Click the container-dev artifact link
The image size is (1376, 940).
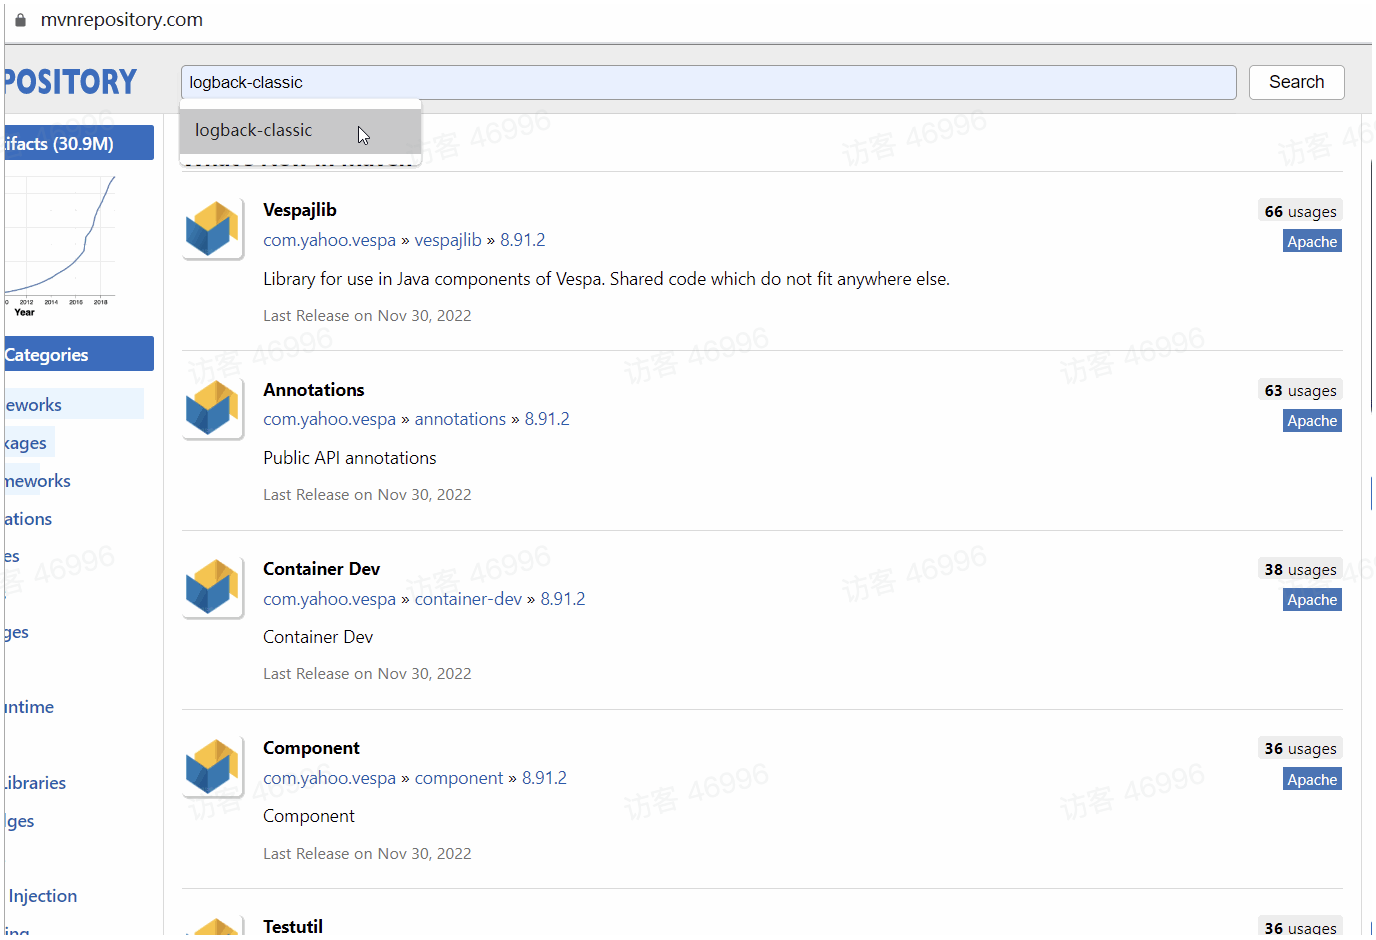click(468, 599)
